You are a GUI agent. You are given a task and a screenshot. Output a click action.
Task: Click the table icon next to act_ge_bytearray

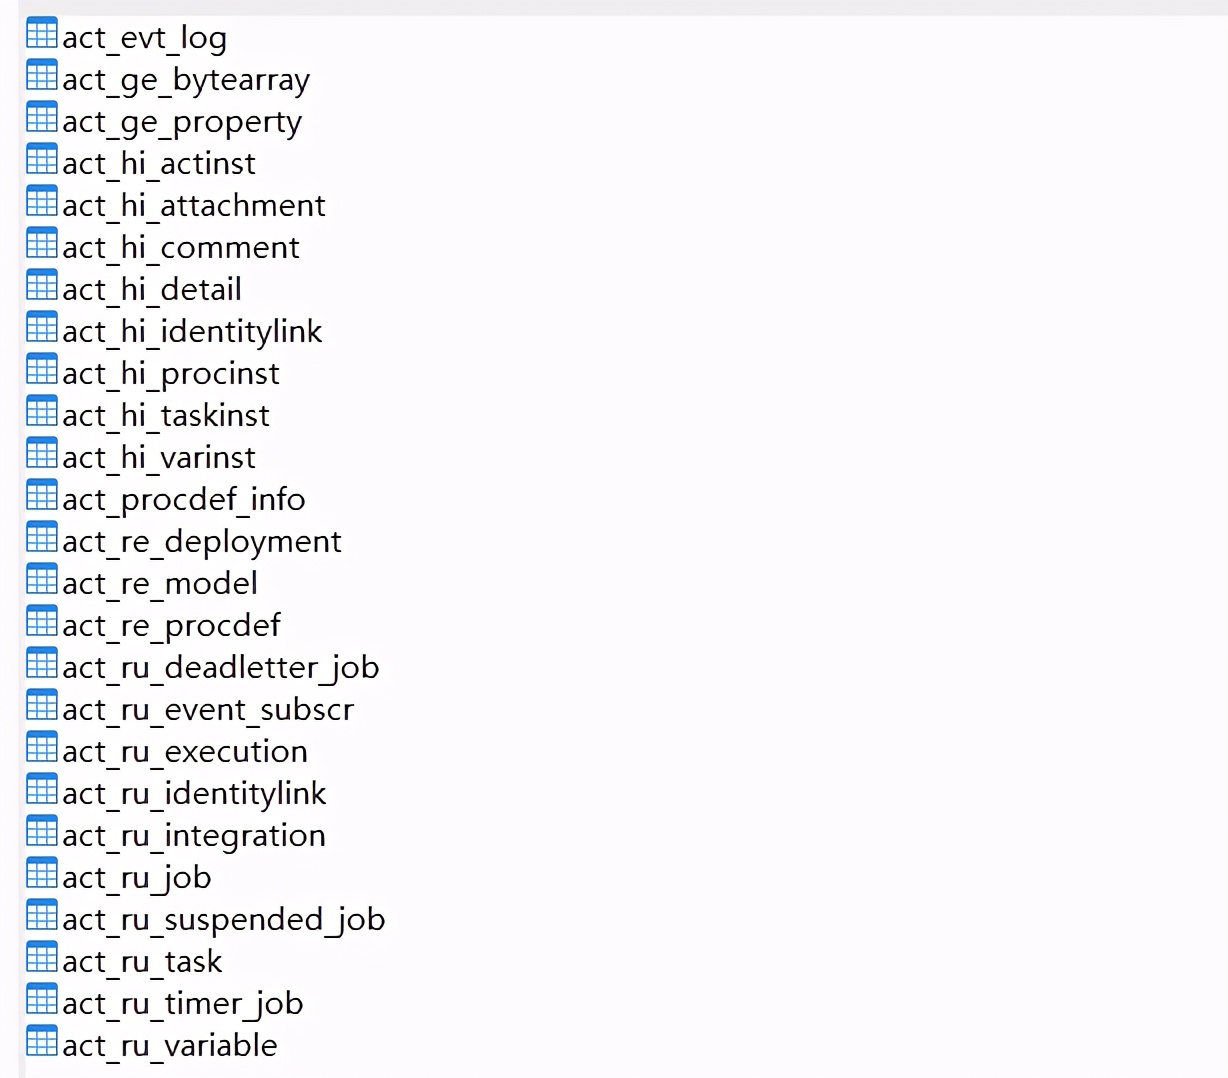(x=42, y=76)
